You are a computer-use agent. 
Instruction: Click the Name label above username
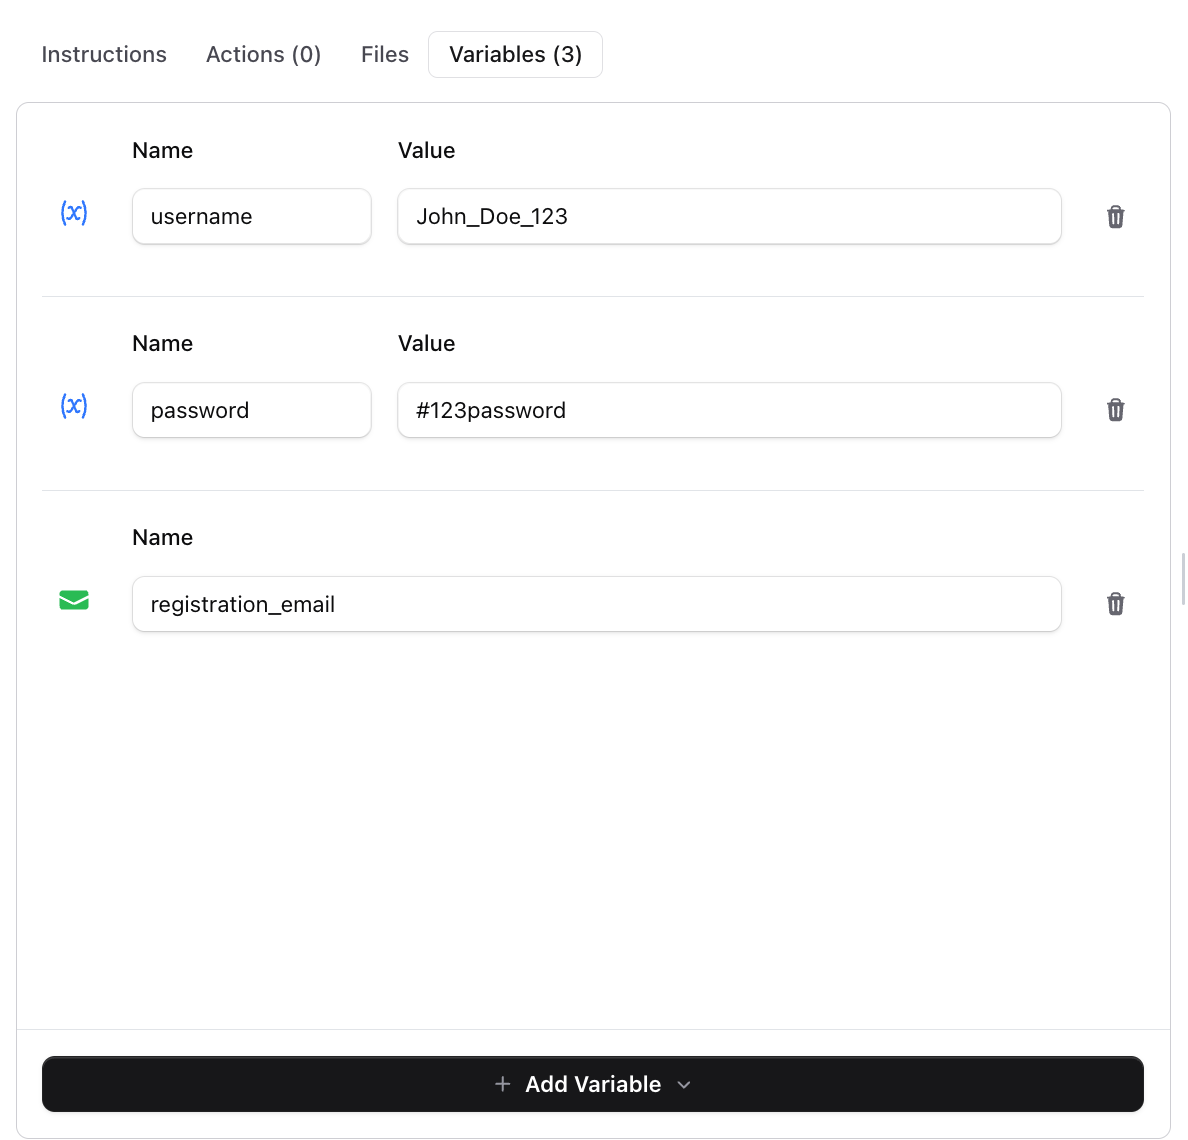coord(162,150)
